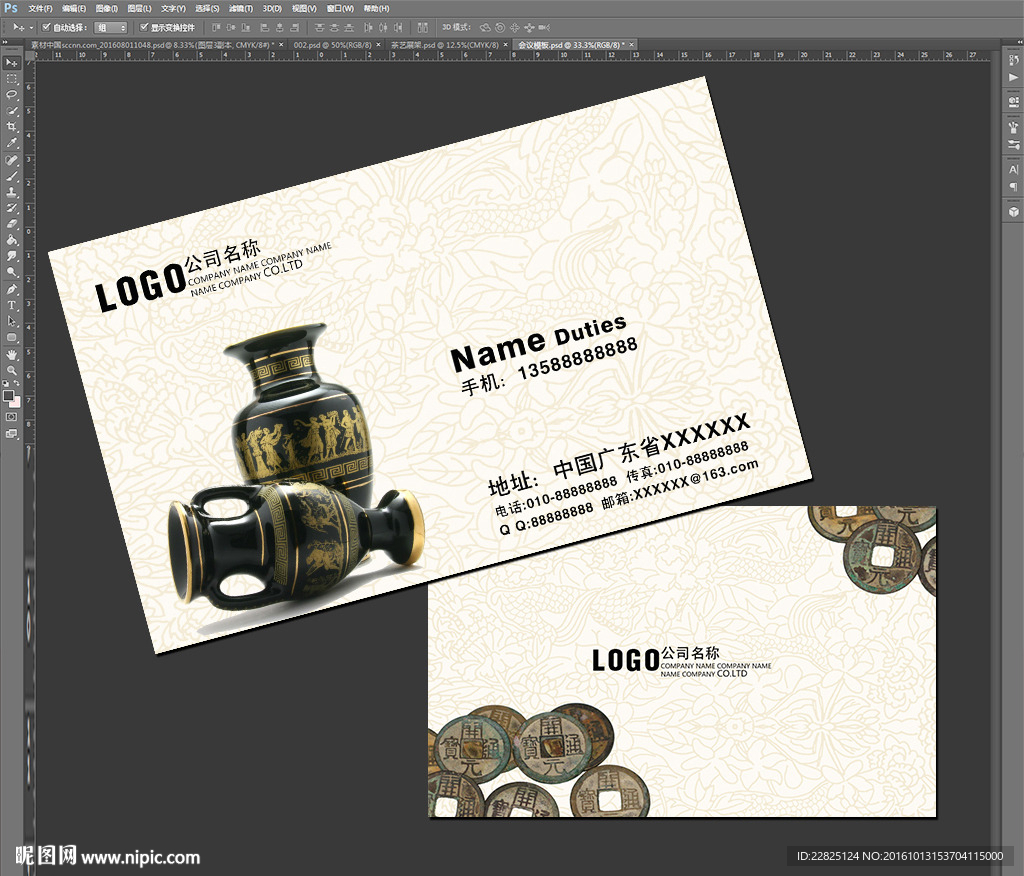Select the Path Selection tool
This screenshot has height=876, width=1024.
pos(12,321)
